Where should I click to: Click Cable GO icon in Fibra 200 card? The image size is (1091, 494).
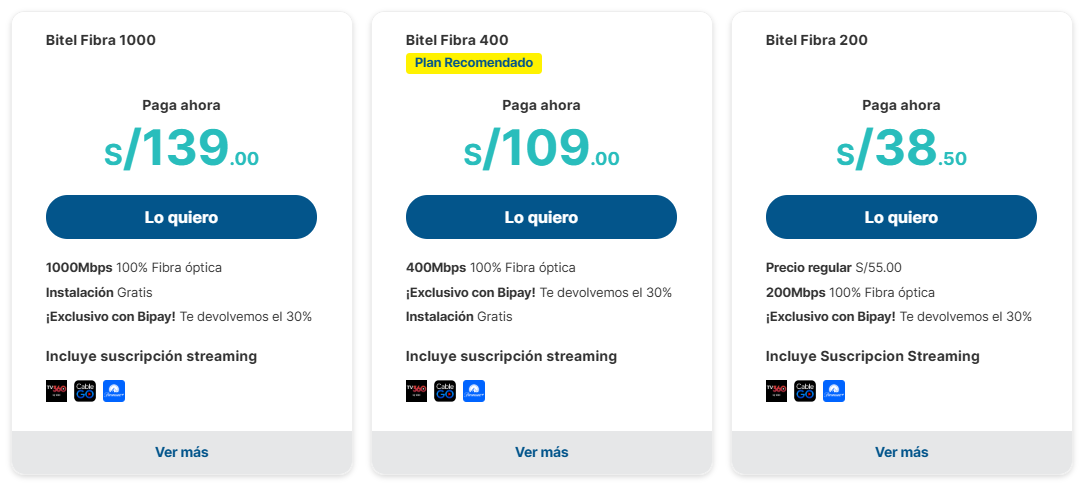[x=805, y=391]
